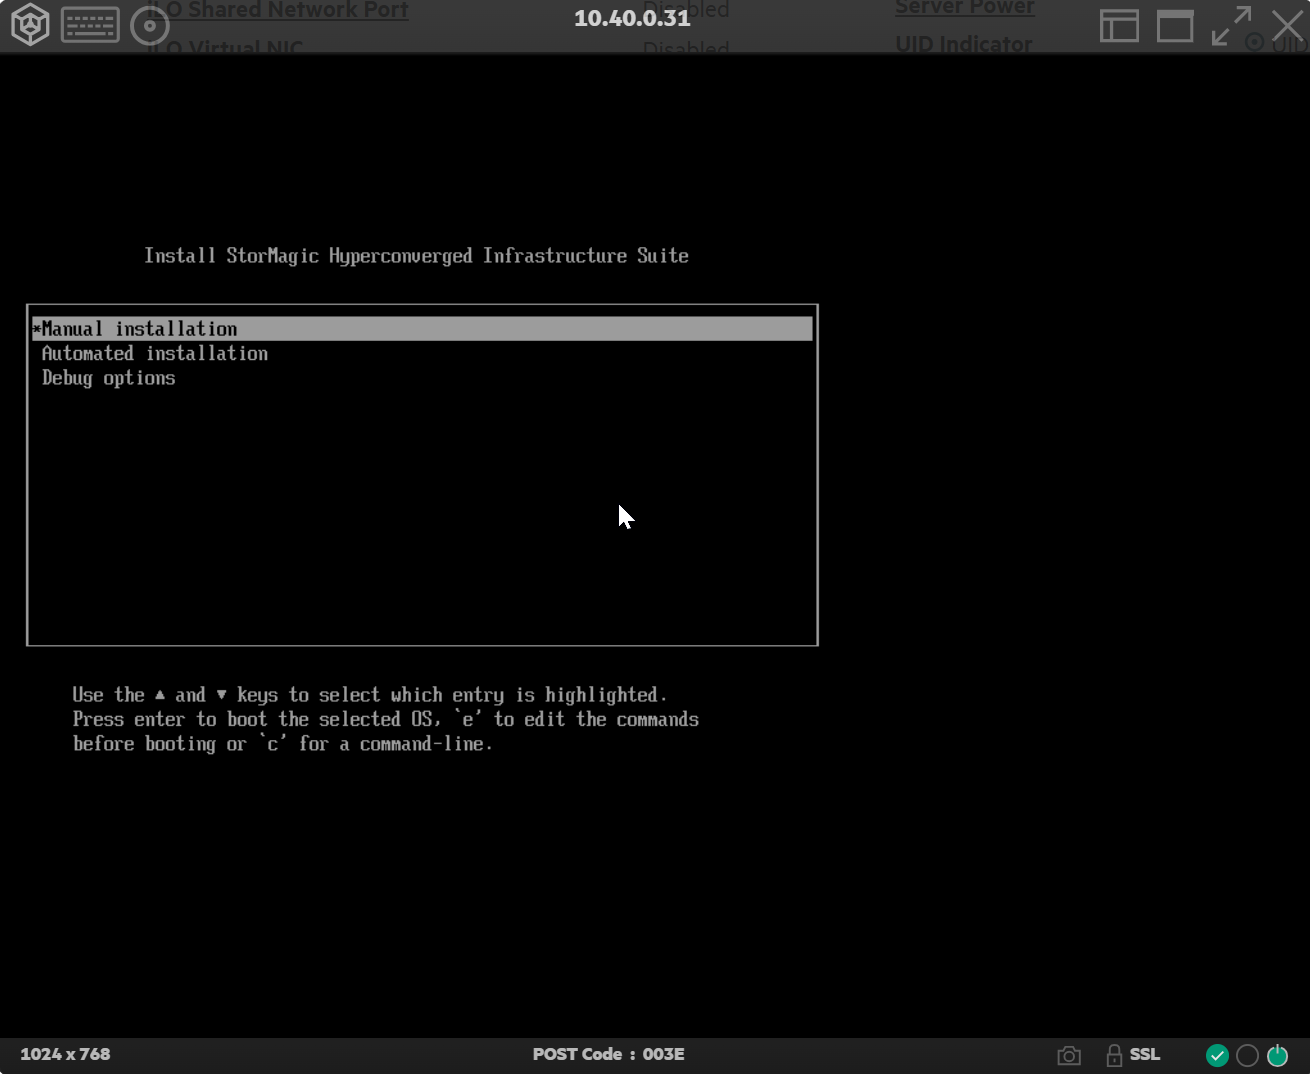Select Automated installation boot entry
The width and height of the screenshot is (1310, 1074).
coord(155,353)
